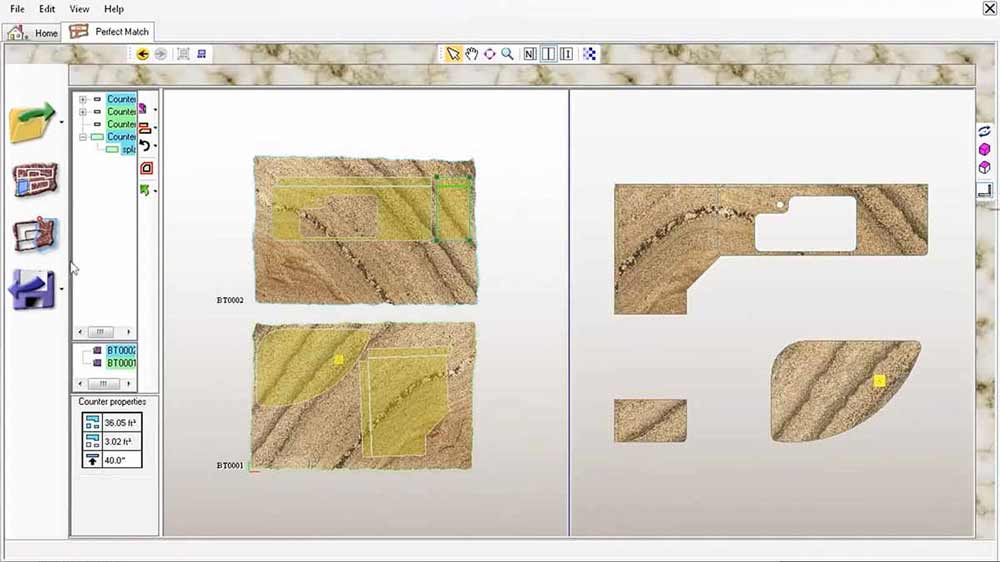Click the blue checkered pattern icon
1000x562 pixels.
[x=589, y=54]
